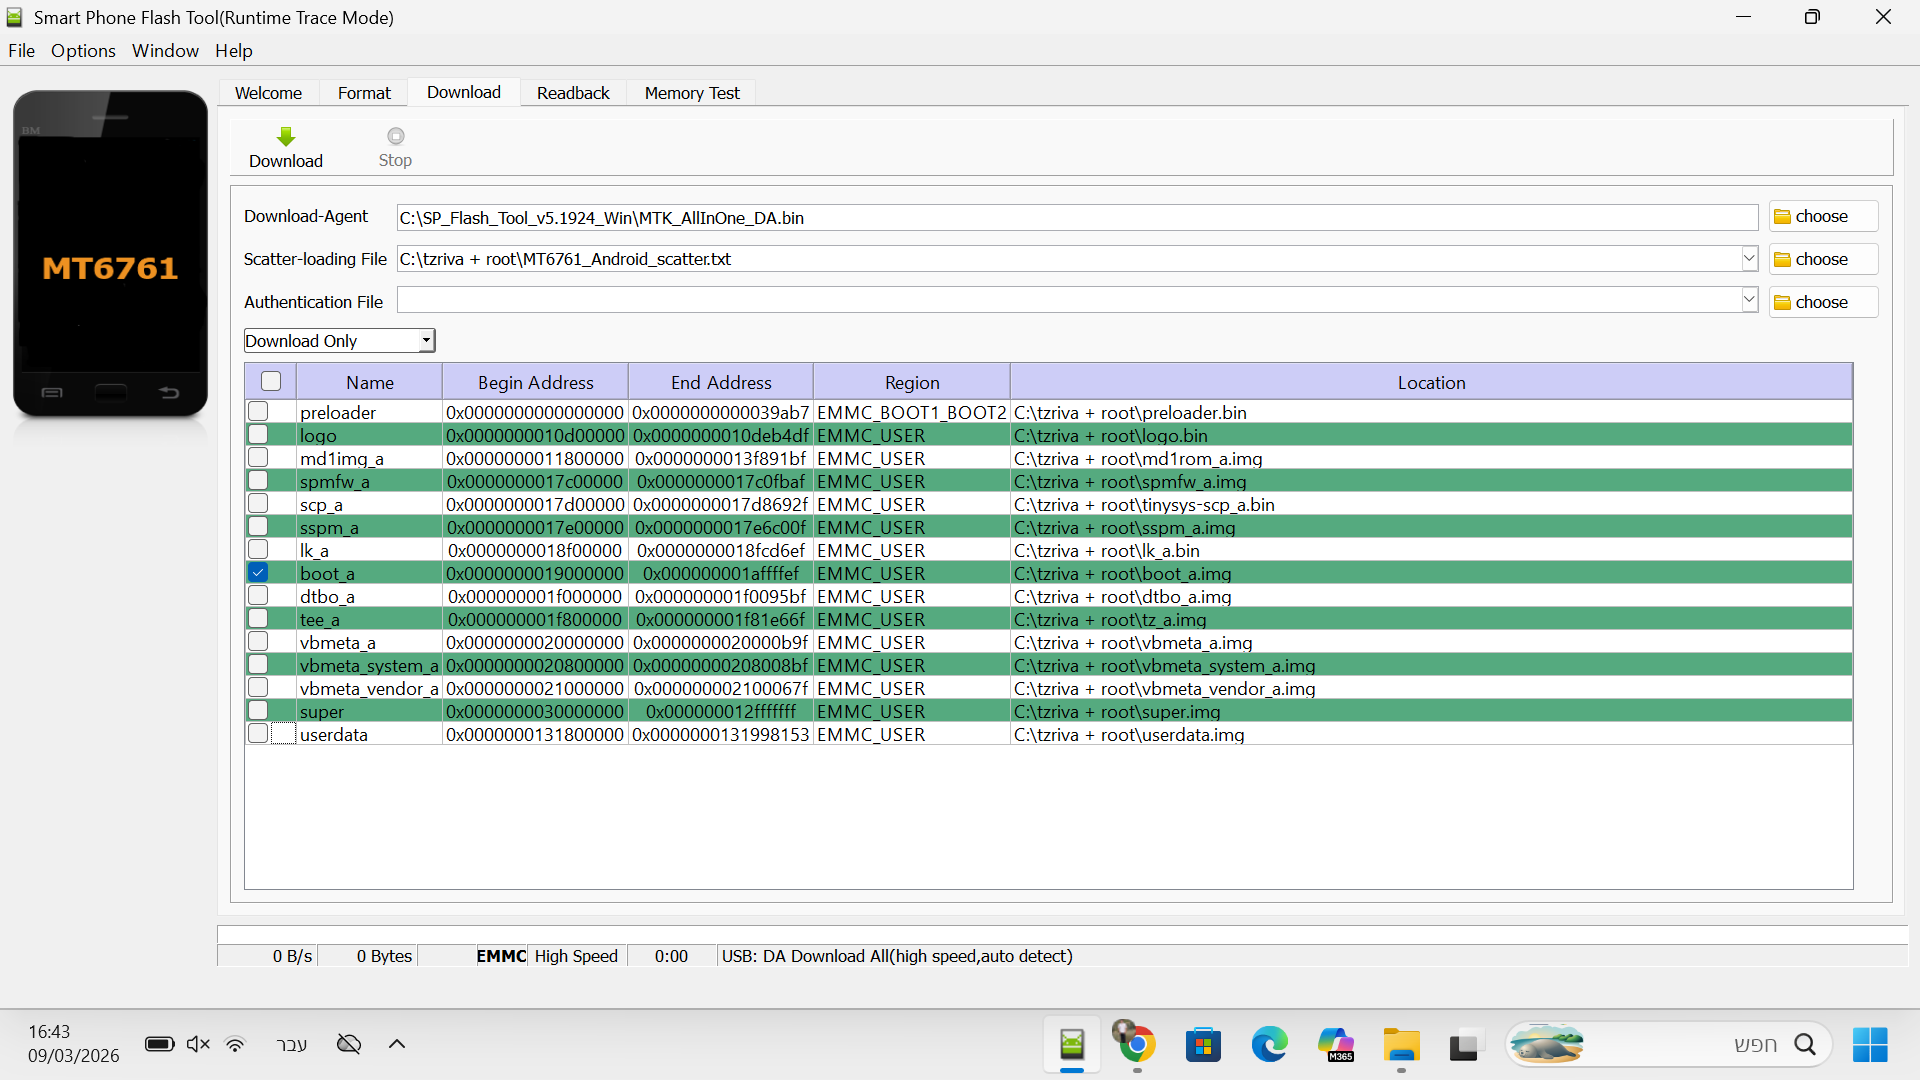Expand the Download Only mode dropdown
The image size is (1920, 1080).
click(426, 341)
